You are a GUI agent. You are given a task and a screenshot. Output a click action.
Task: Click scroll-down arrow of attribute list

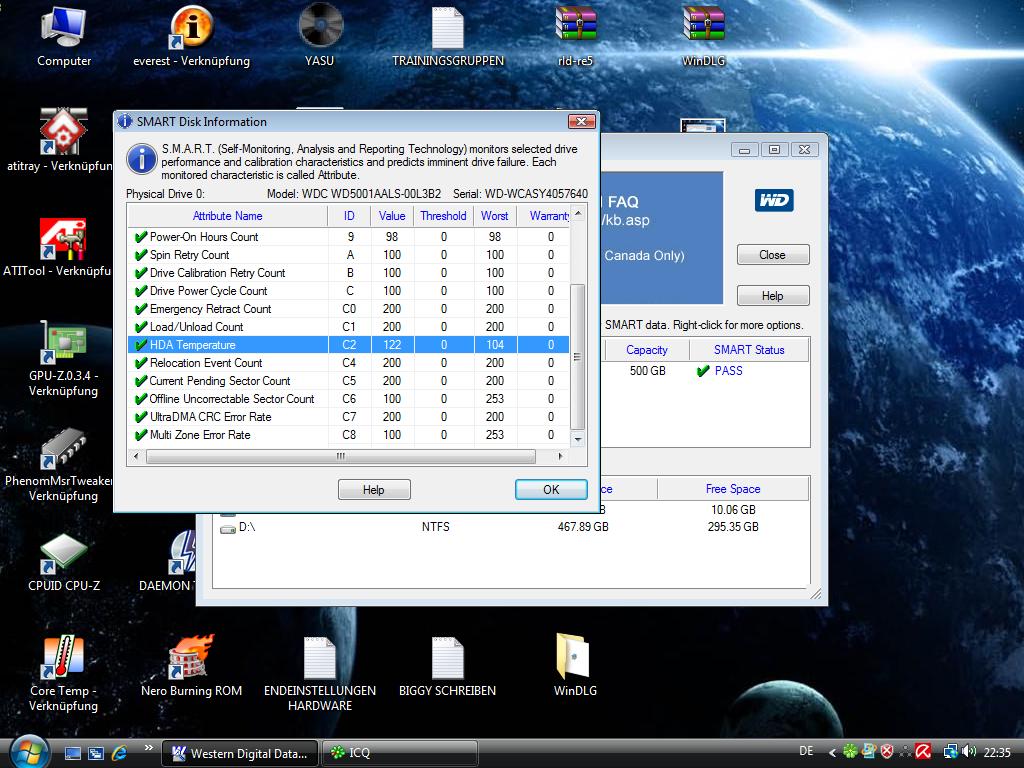click(577, 440)
